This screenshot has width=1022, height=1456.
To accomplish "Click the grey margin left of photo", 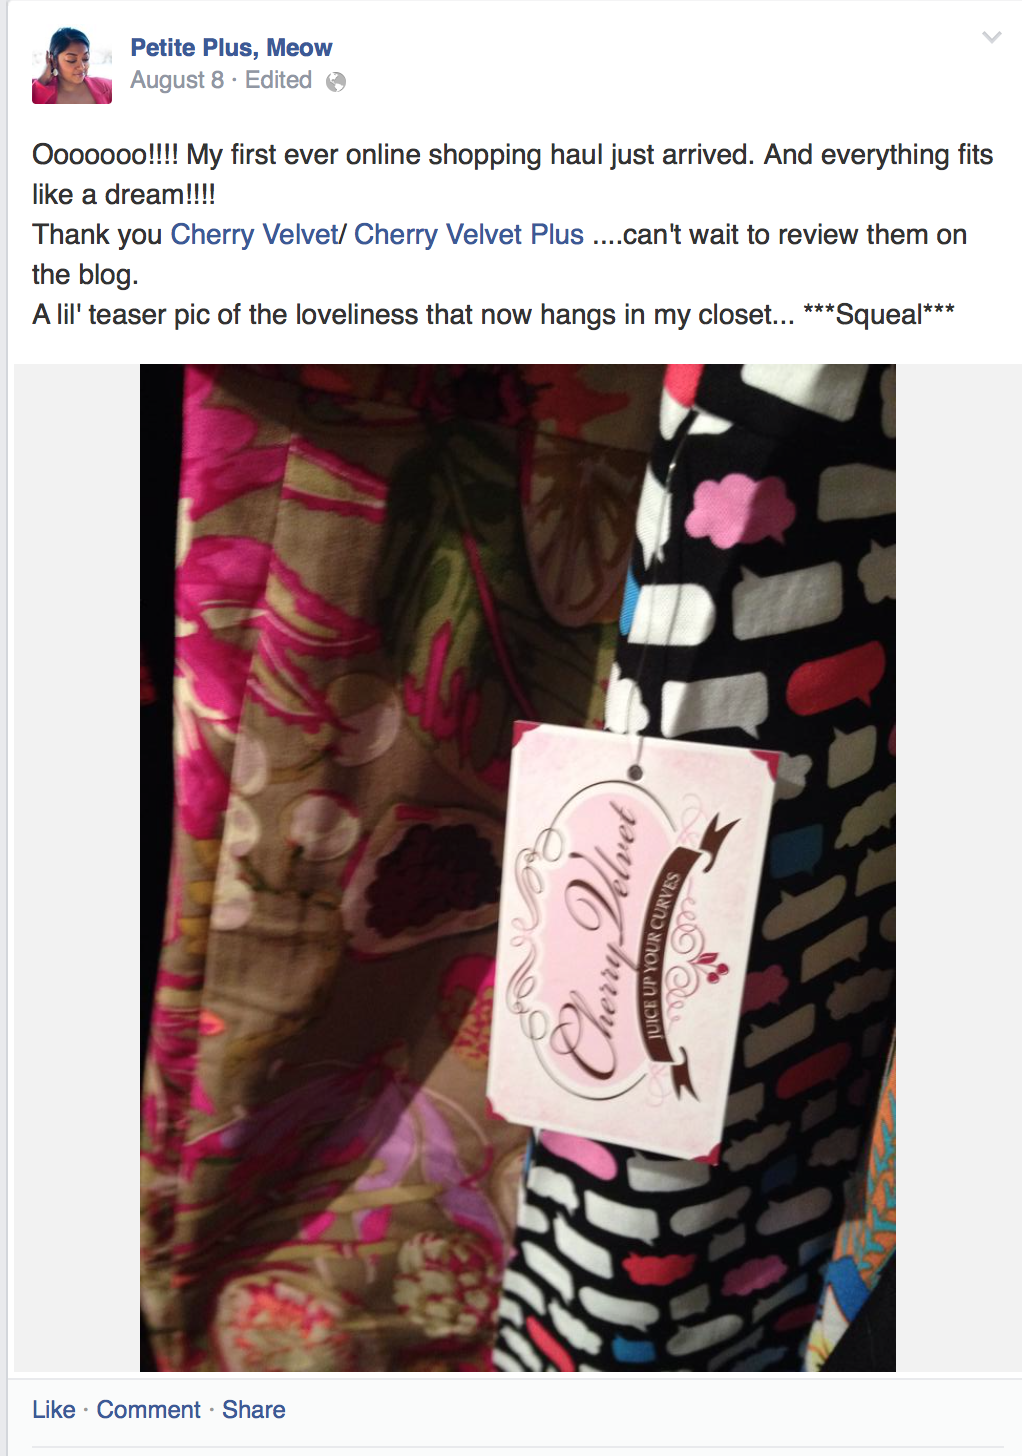I will (76, 867).
